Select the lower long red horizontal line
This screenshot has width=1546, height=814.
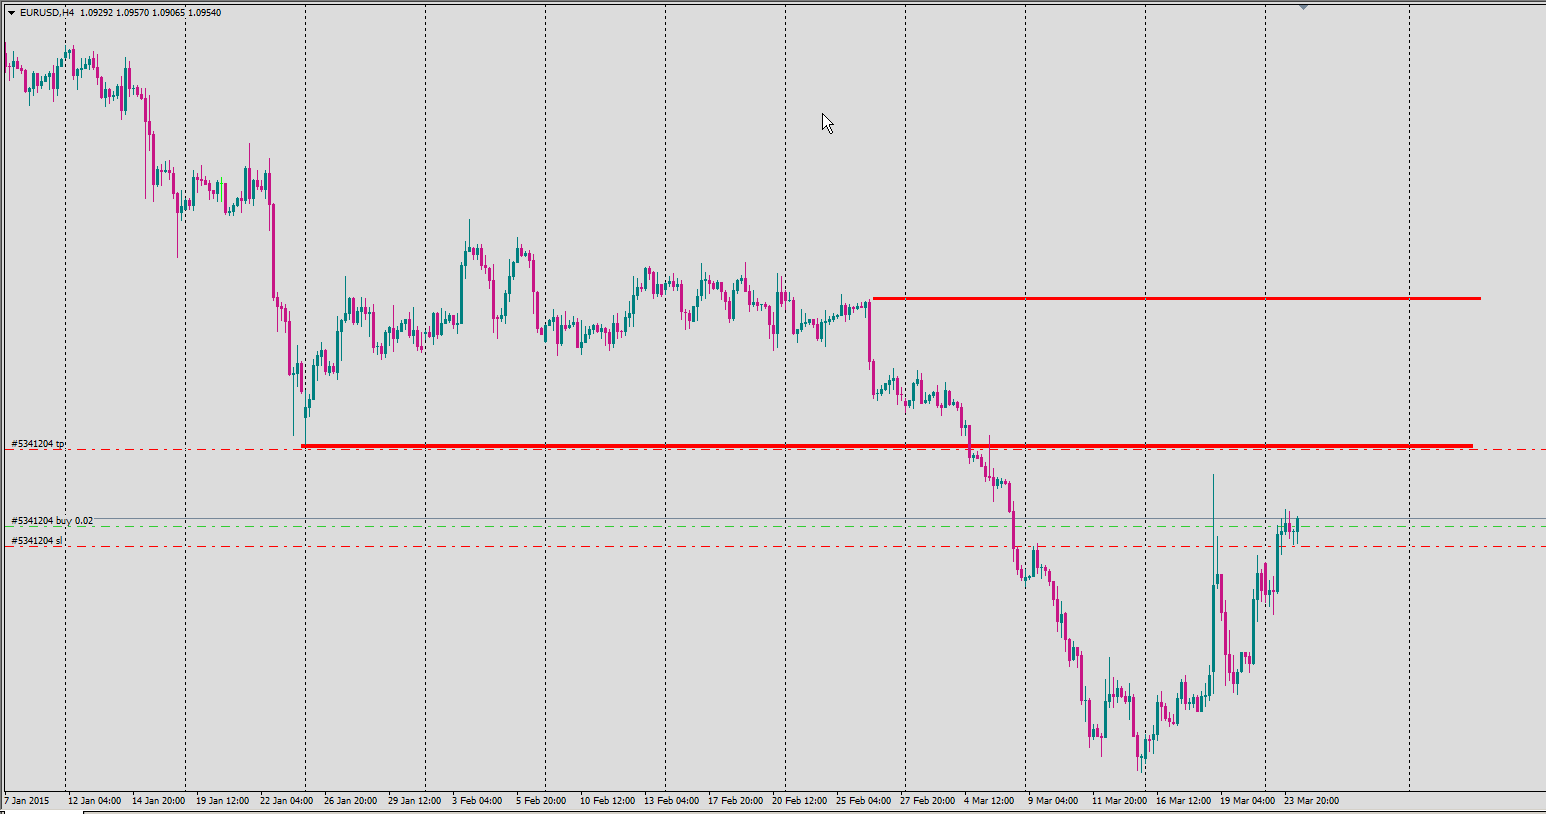tap(887, 445)
